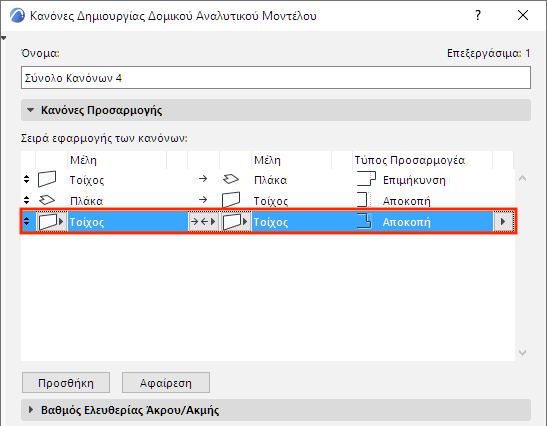Click the wall icon beside Τοίχος in the Πλάκα row

point(231,200)
